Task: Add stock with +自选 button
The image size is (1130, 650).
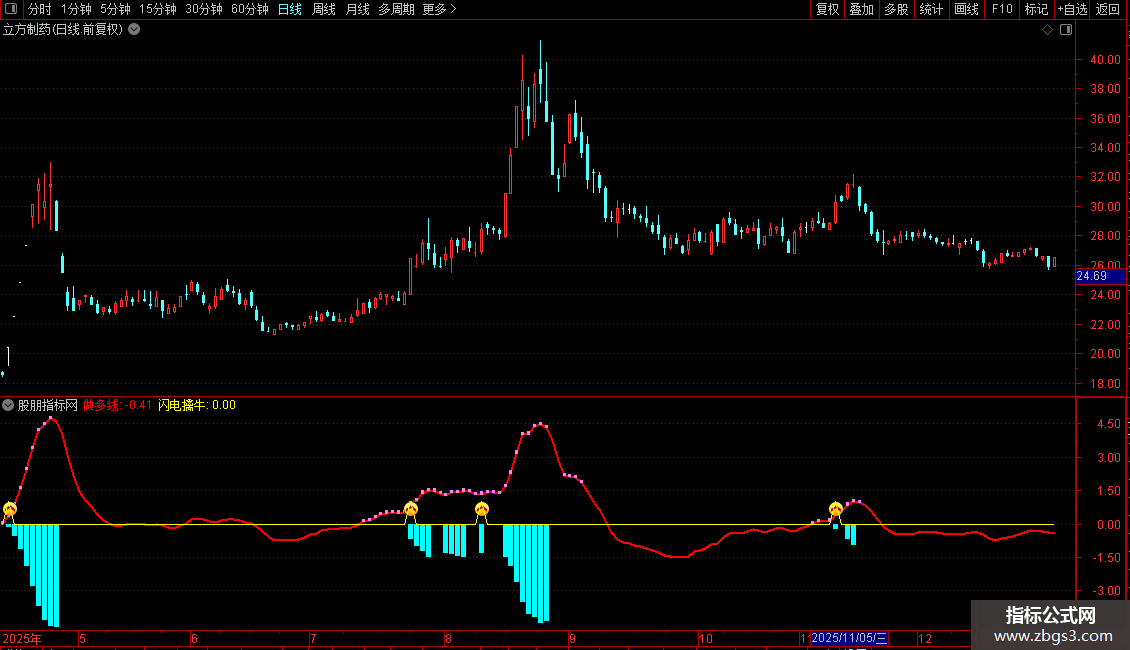Action: pos(1072,9)
